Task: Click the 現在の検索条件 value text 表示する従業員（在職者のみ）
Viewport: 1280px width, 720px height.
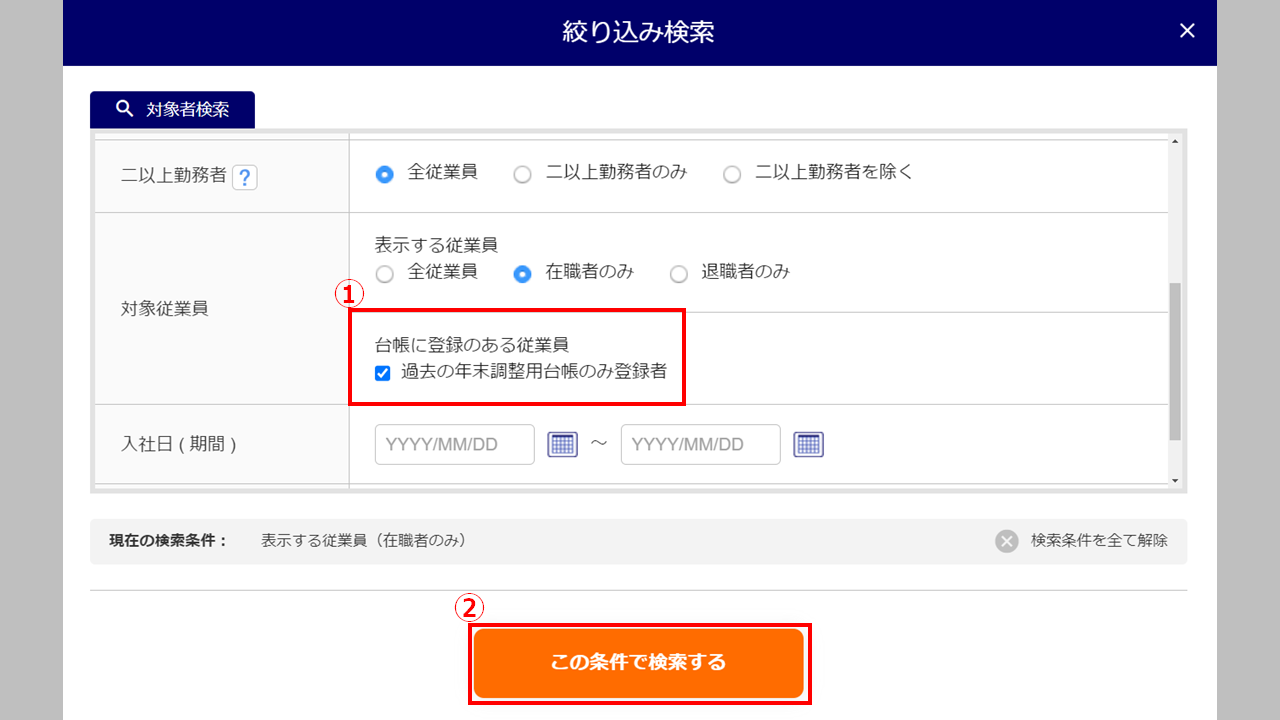Action: (x=364, y=541)
